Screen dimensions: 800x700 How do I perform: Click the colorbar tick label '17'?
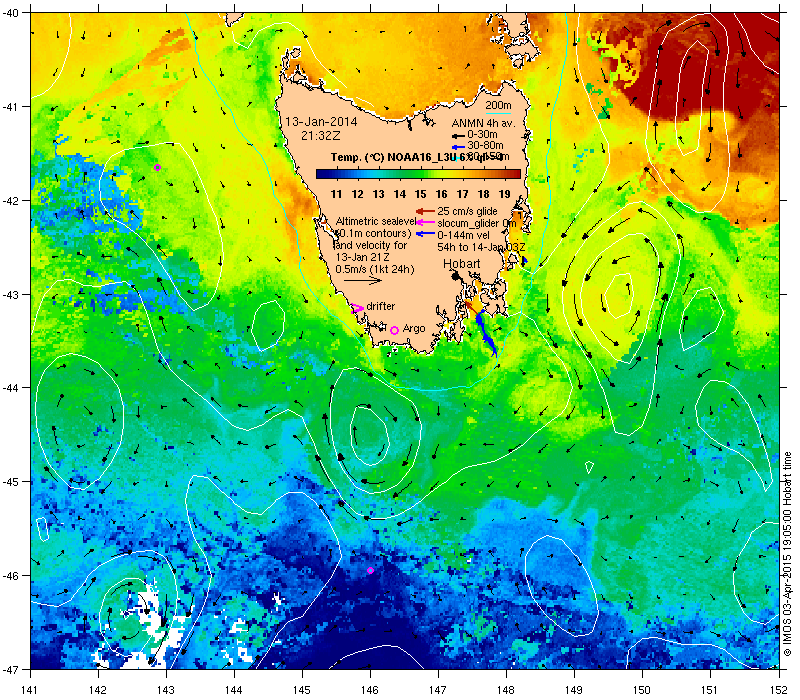[x=463, y=194]
